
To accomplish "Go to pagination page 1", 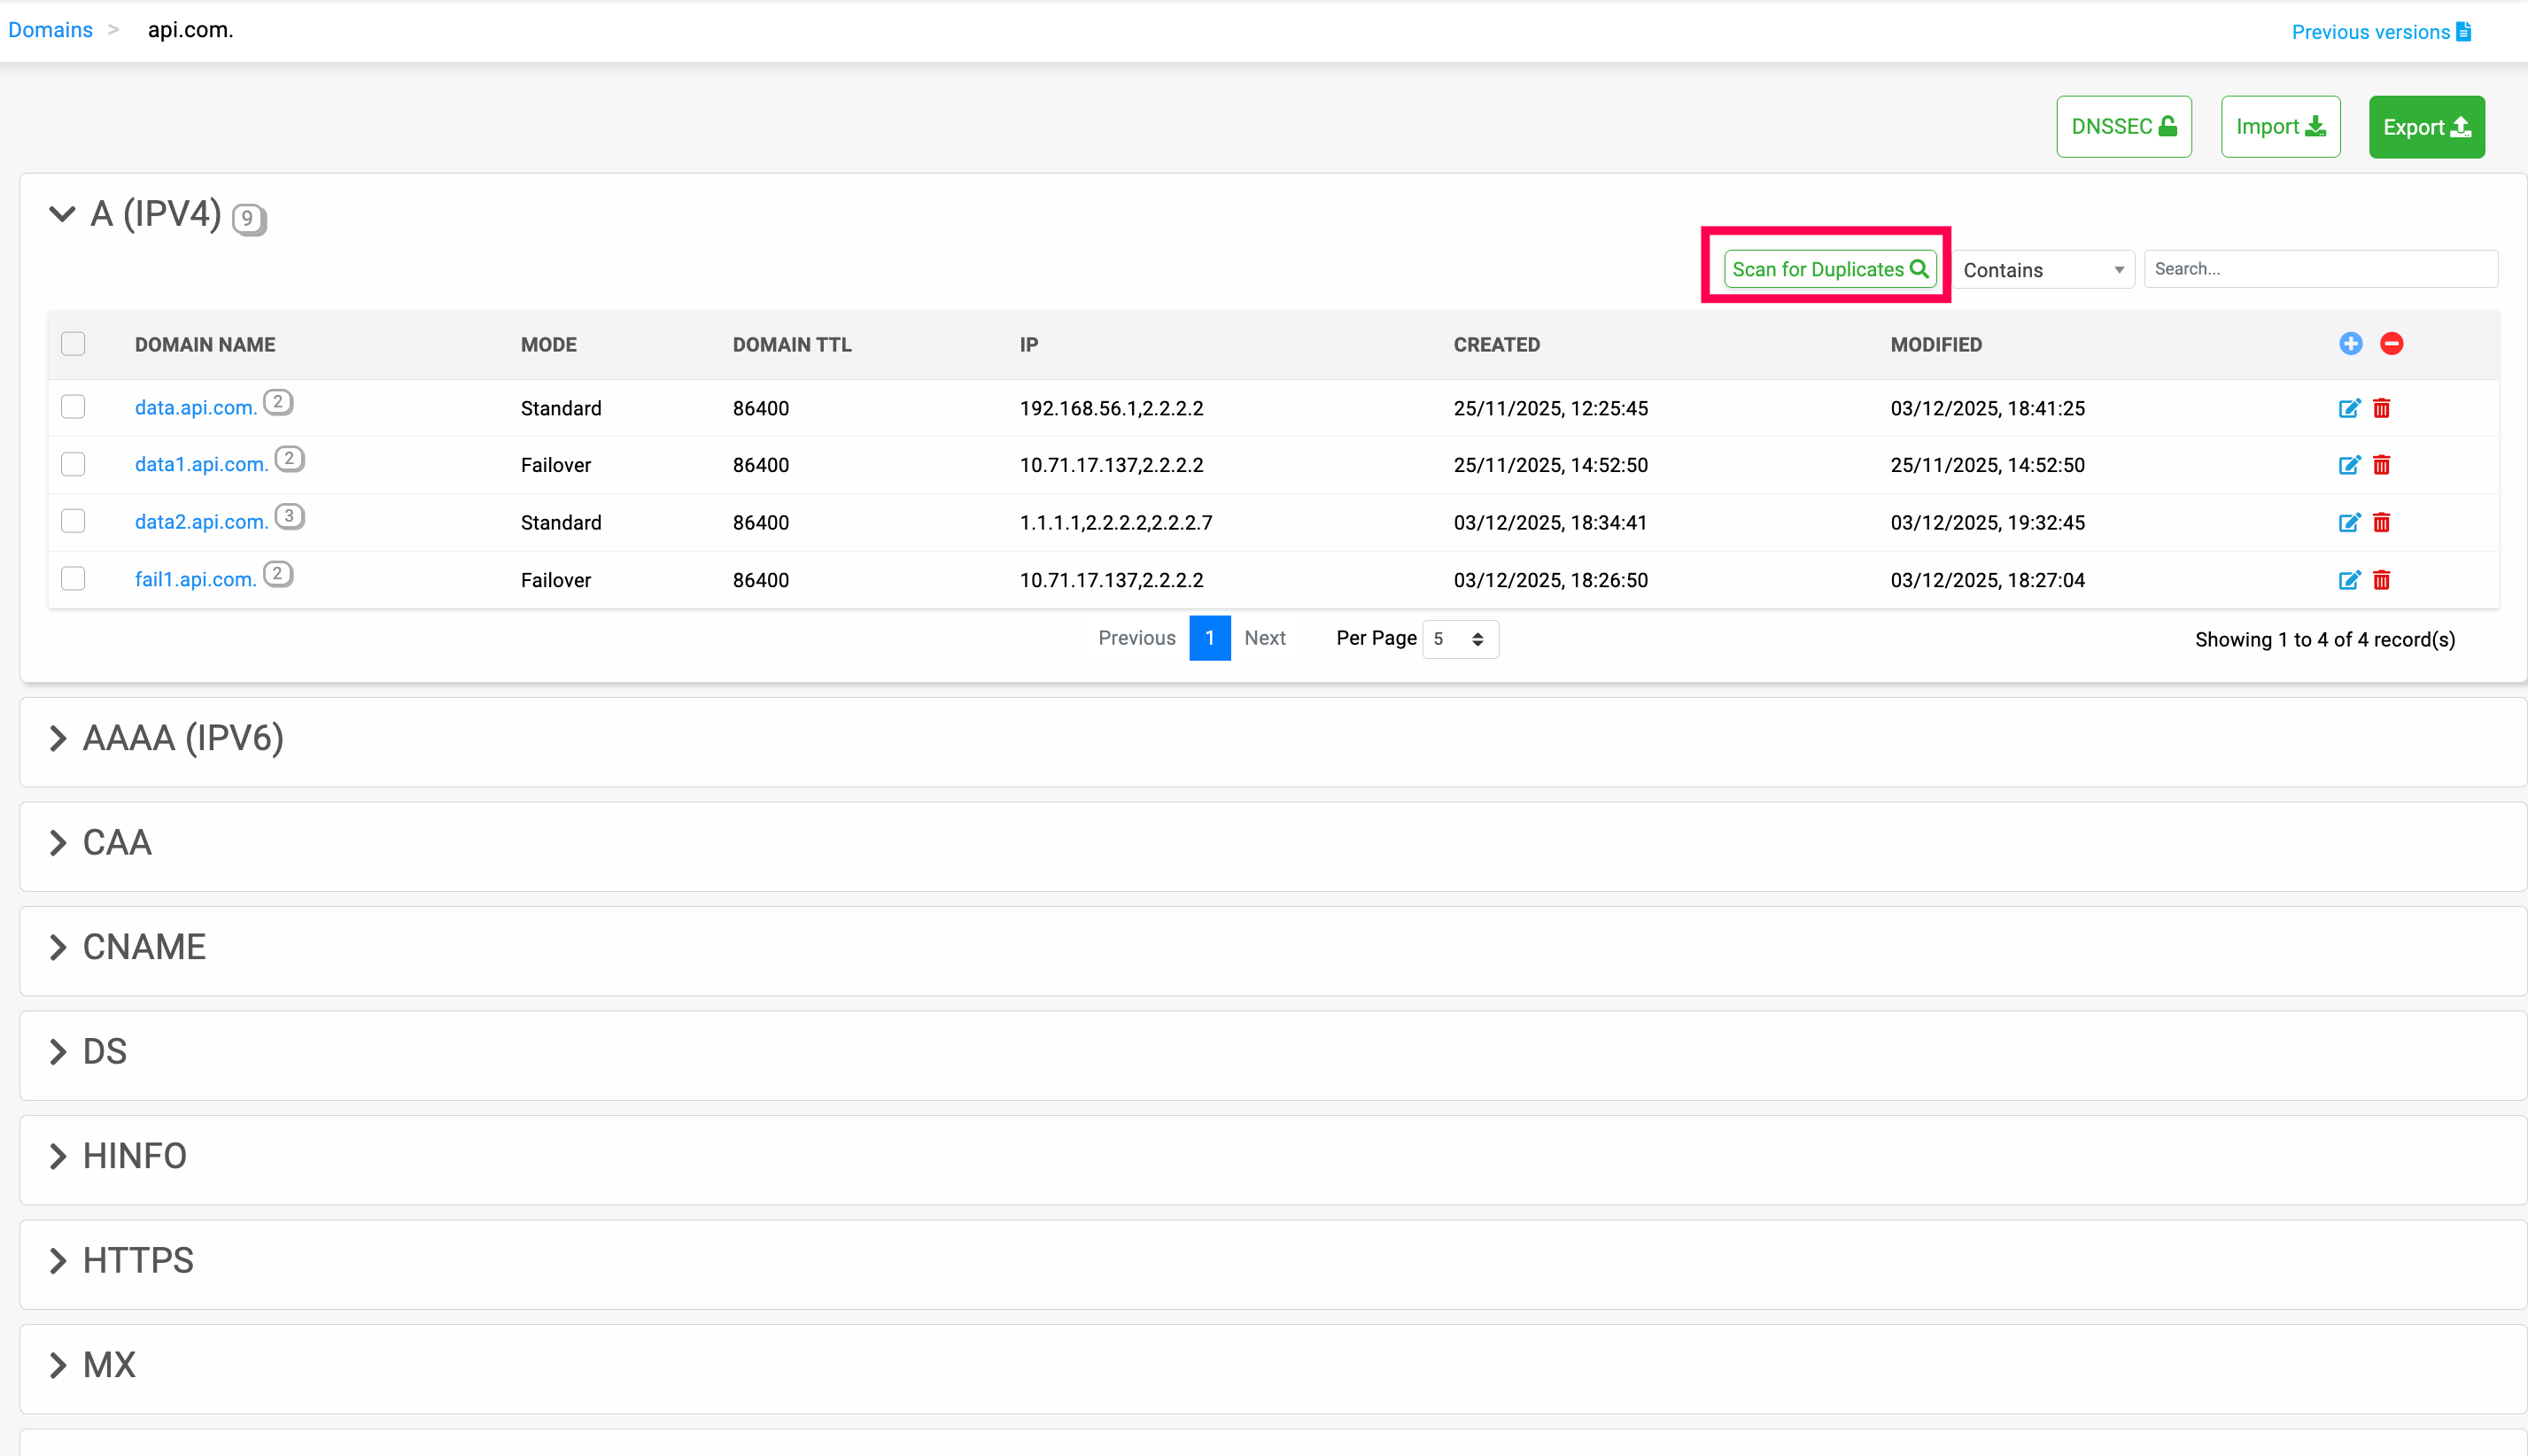I will pos(1209,638).
